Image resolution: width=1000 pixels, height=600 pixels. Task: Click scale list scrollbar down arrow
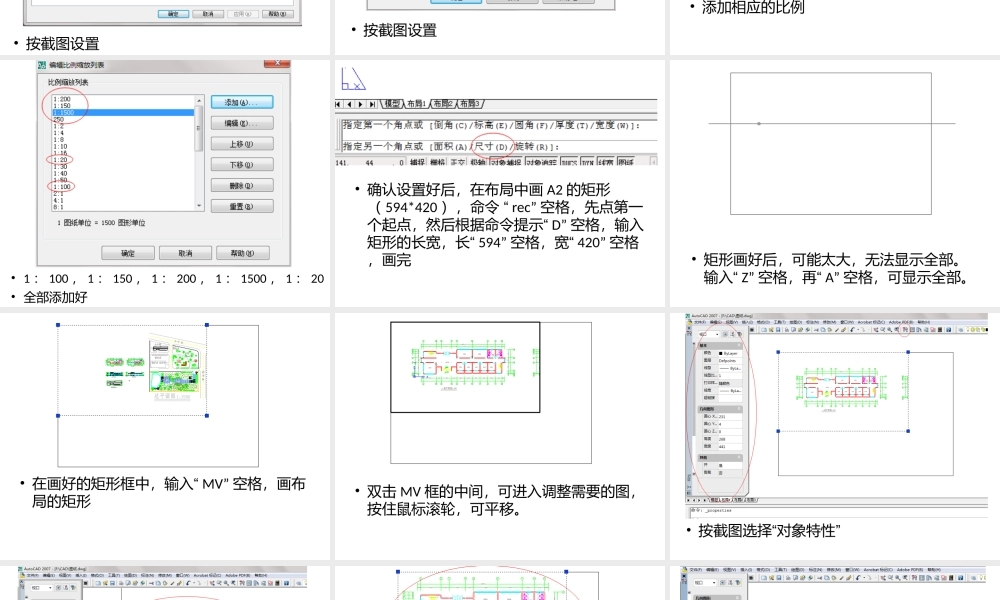(x=199, y=206)
